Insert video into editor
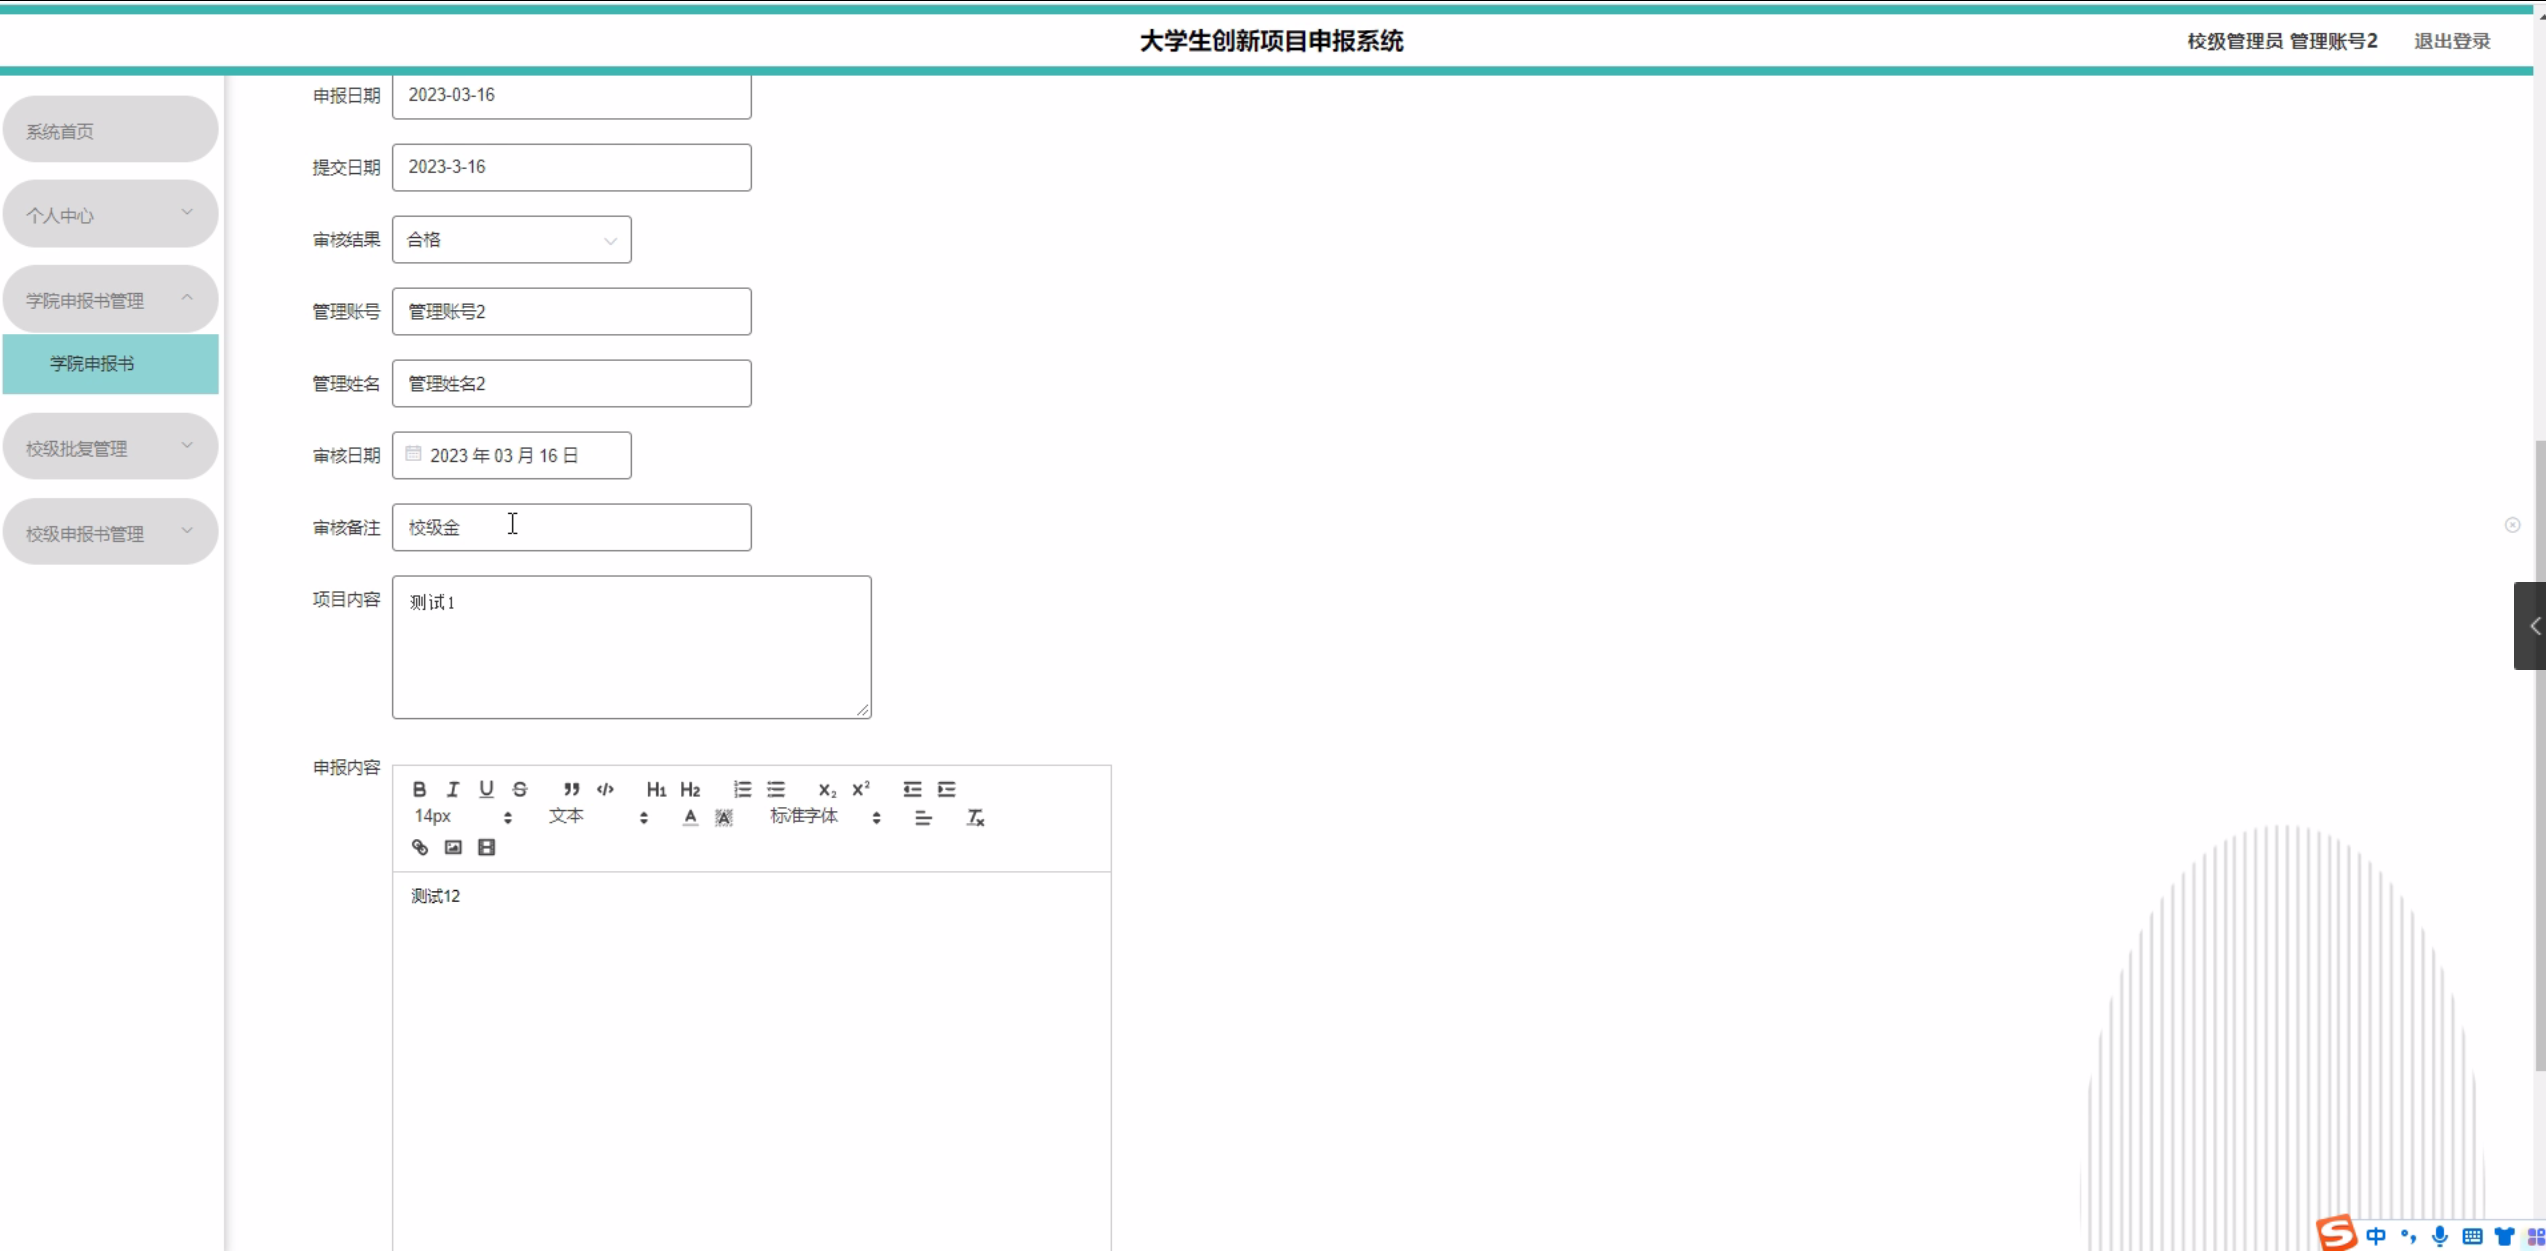Image resolution: width=2546 pixels, height=1251 pixels. 487,847
